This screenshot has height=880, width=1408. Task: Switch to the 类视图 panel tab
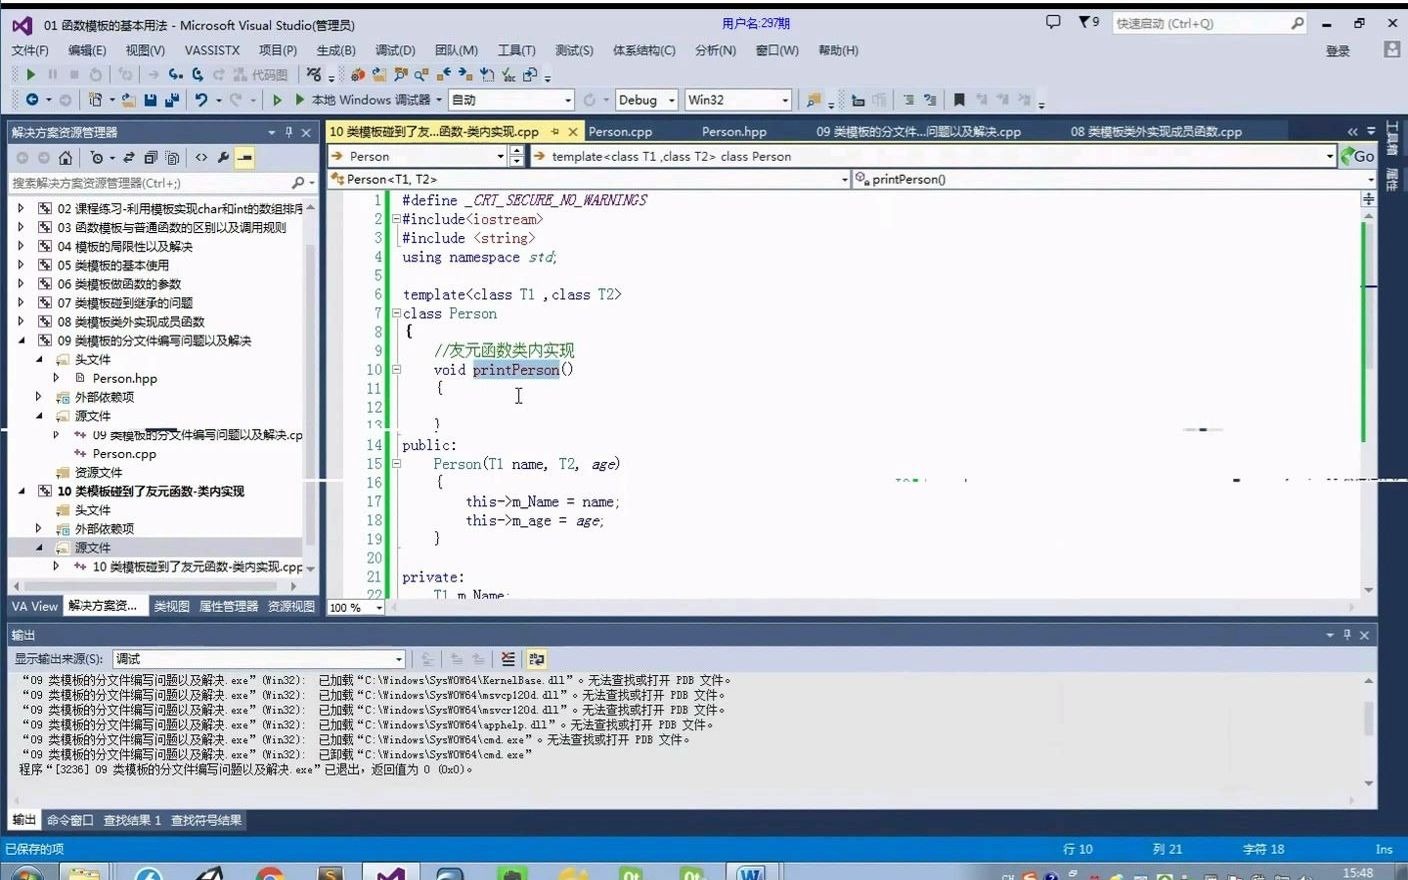coord(172,607)
